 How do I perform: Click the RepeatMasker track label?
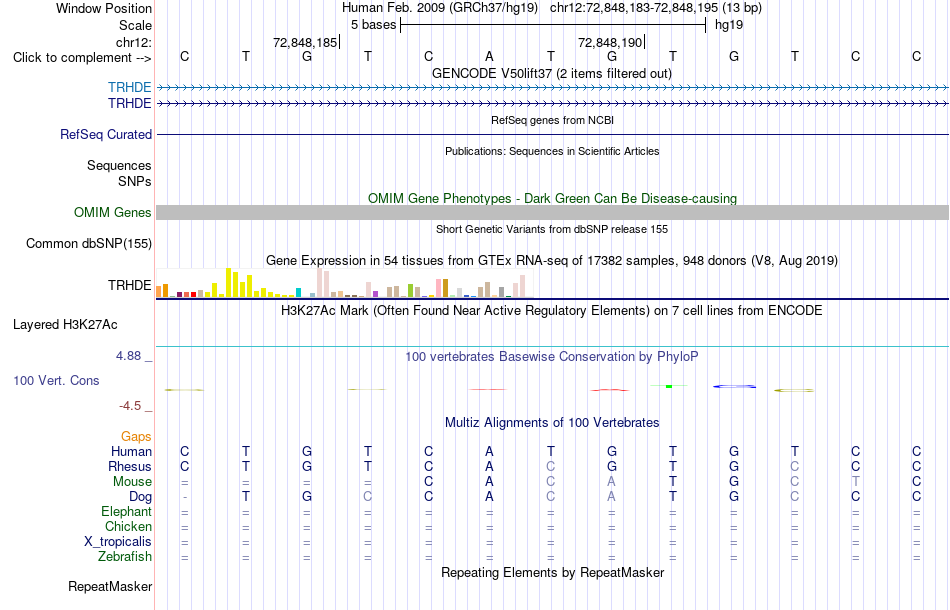tap(110, 586)
